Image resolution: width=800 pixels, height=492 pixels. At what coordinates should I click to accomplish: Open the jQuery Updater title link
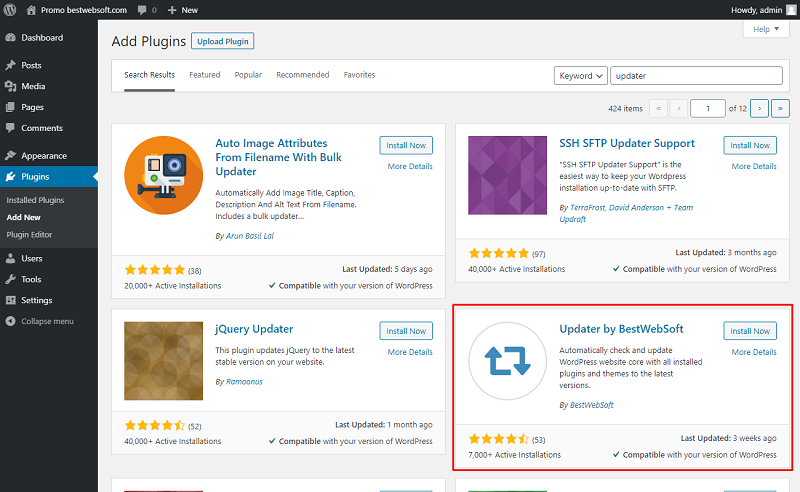[254, 329]
